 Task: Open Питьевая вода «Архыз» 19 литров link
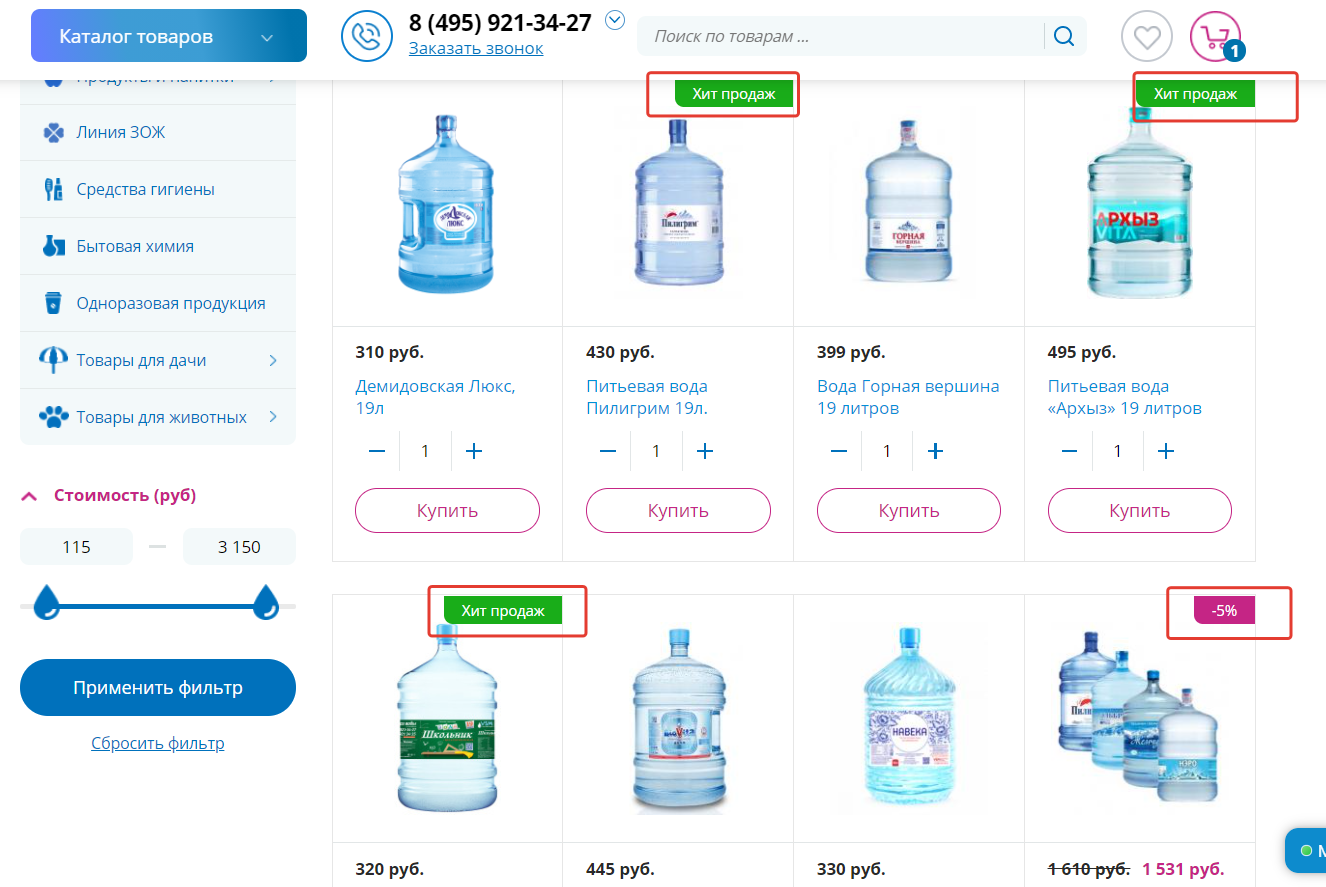pos(1125,397)
